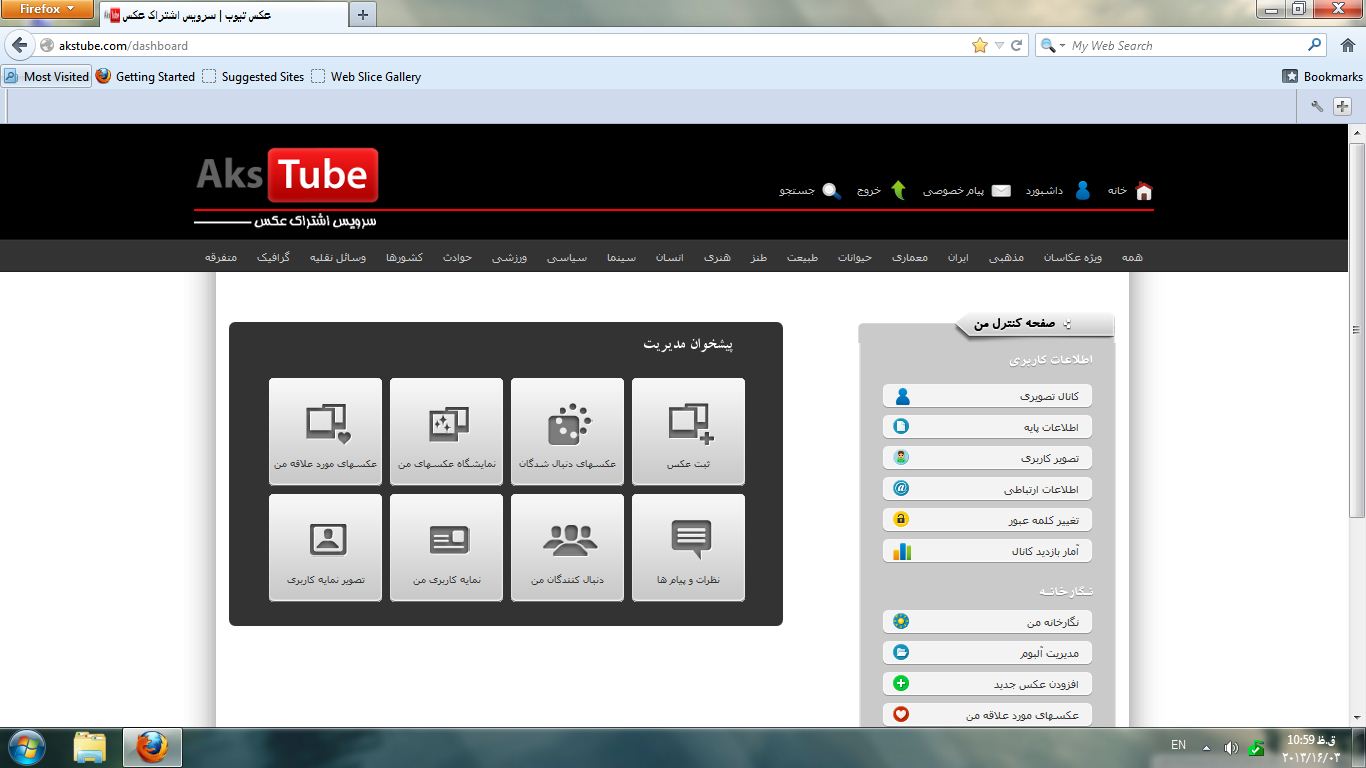This screenshot has width=1366, height=768.
Task: Show hidden tray icons arrow on taskbar
Action: pyautogui.click(x=1206, y=747)
